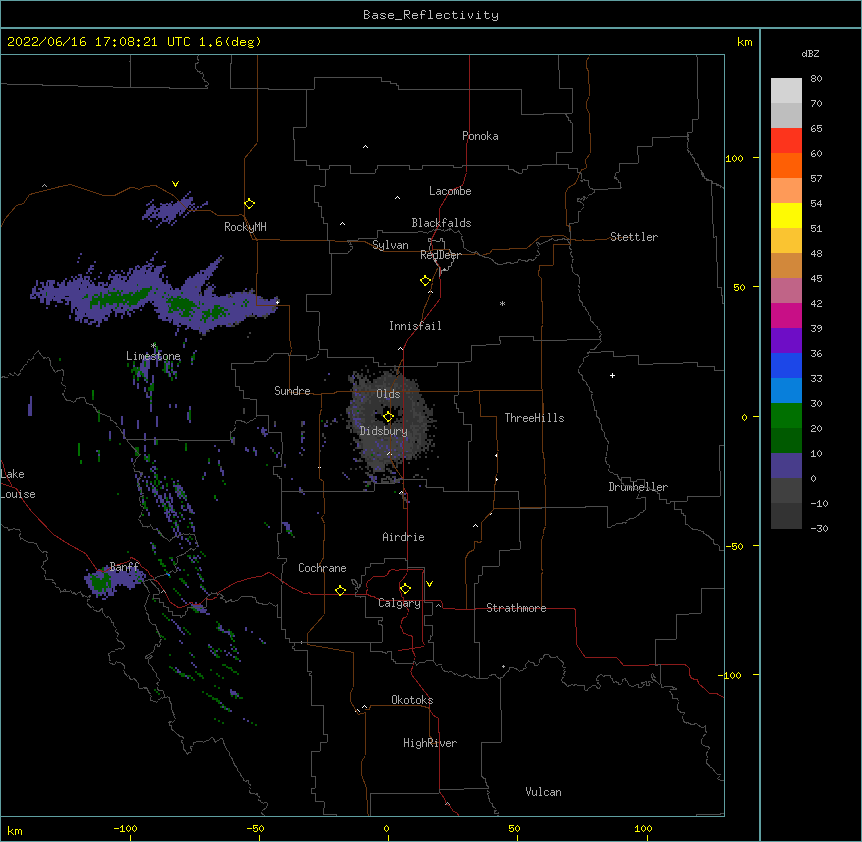Choose the magenta 39-42 dBZ legend swatch
The width and height of the screenshot is (862, 842).
click(786, 315)
